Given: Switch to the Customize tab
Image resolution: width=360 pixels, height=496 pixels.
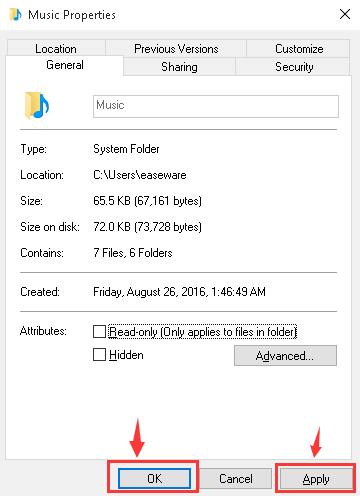Looking at the screenshot, I should coord(299,49).
